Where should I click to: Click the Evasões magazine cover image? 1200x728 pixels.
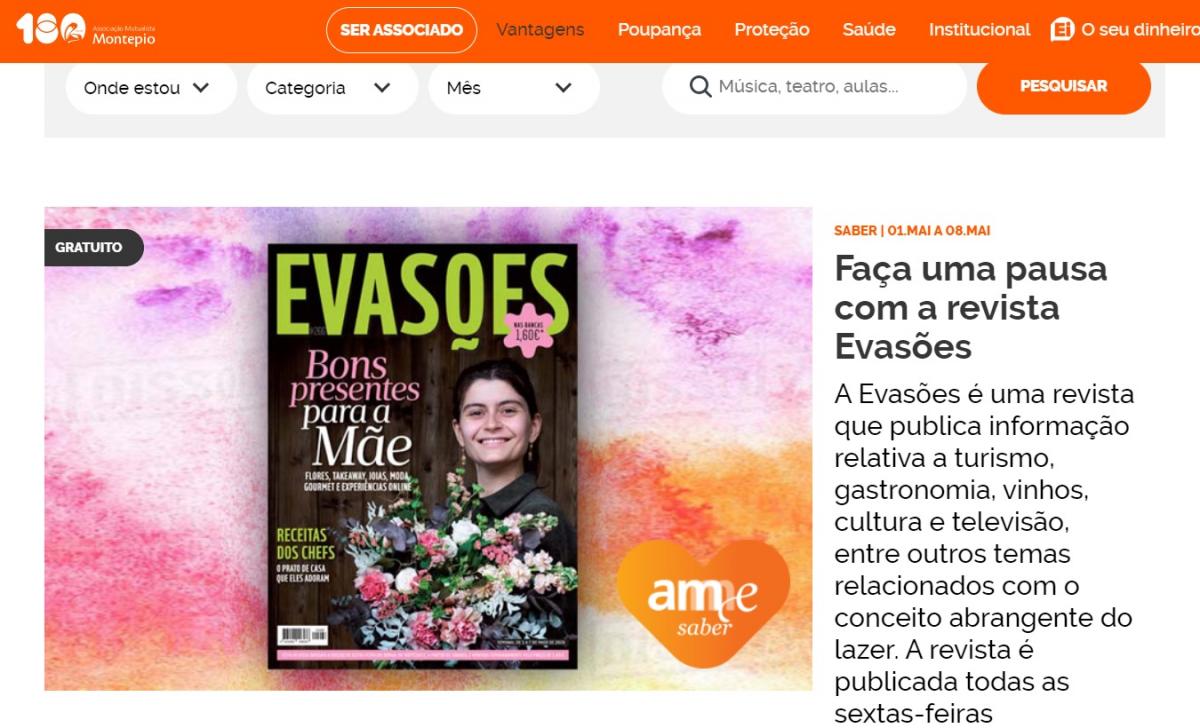coord(422,456)
